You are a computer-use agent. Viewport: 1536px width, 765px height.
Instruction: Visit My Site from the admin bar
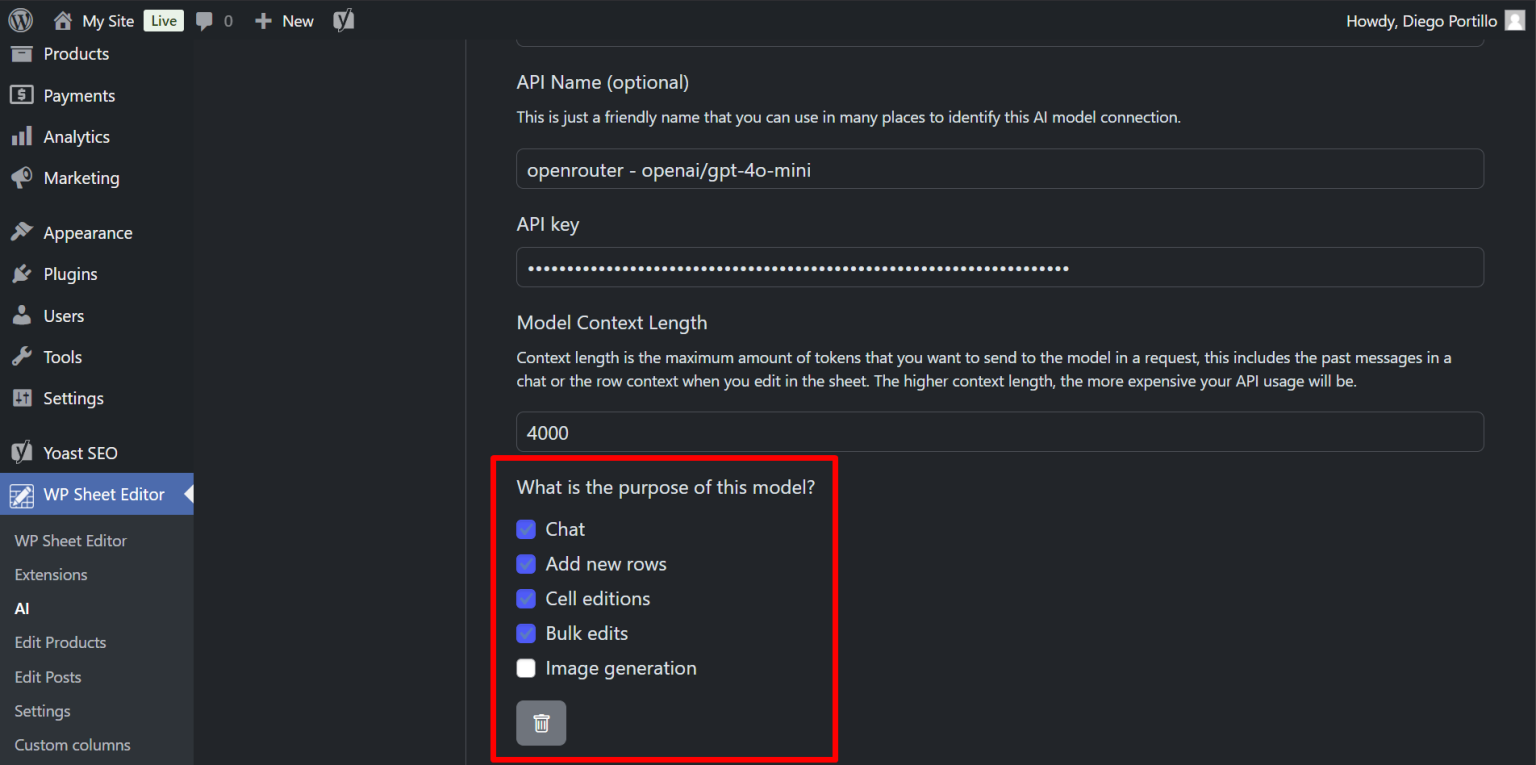point(109,20)
